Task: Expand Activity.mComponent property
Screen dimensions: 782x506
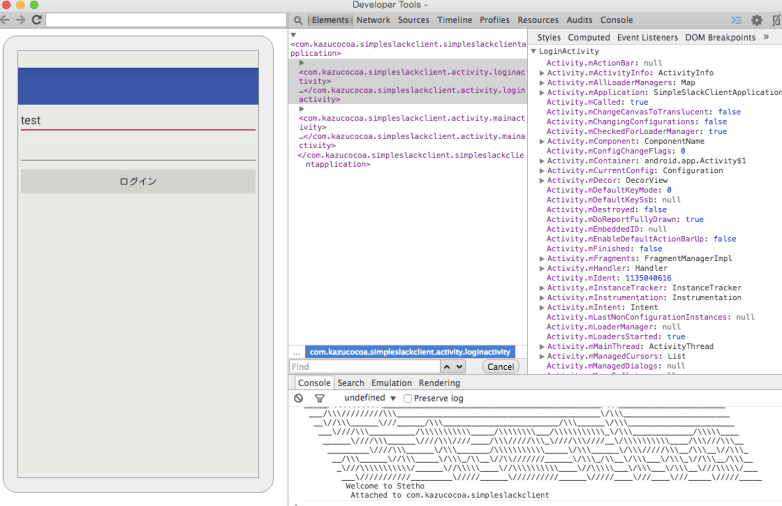Action: (542, 141)
